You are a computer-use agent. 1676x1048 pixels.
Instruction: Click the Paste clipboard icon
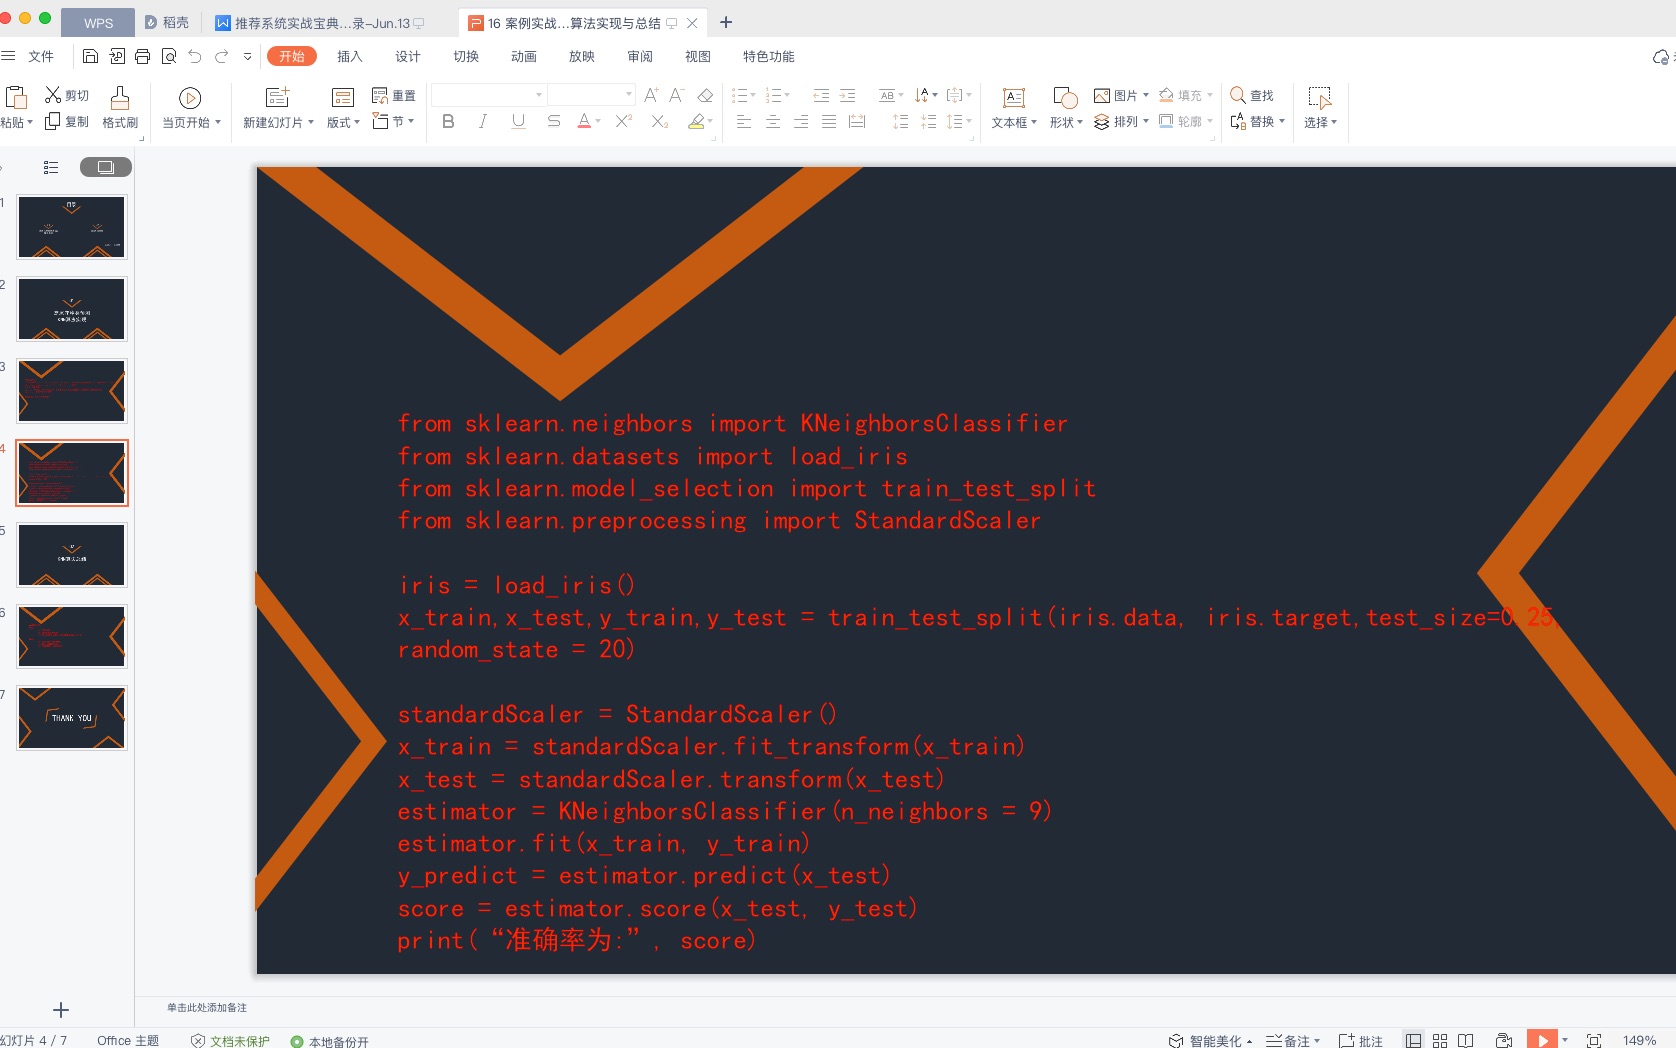point(16,97)
